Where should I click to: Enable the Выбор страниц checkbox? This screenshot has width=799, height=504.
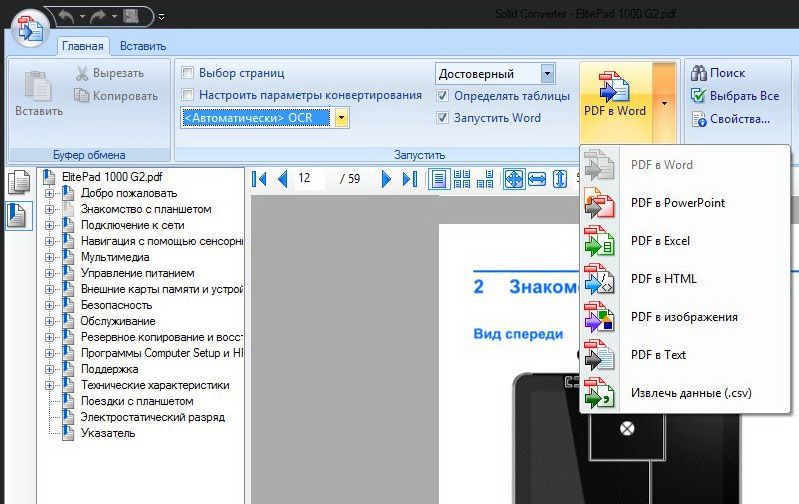pyautogui.click(x=188, y=72)
